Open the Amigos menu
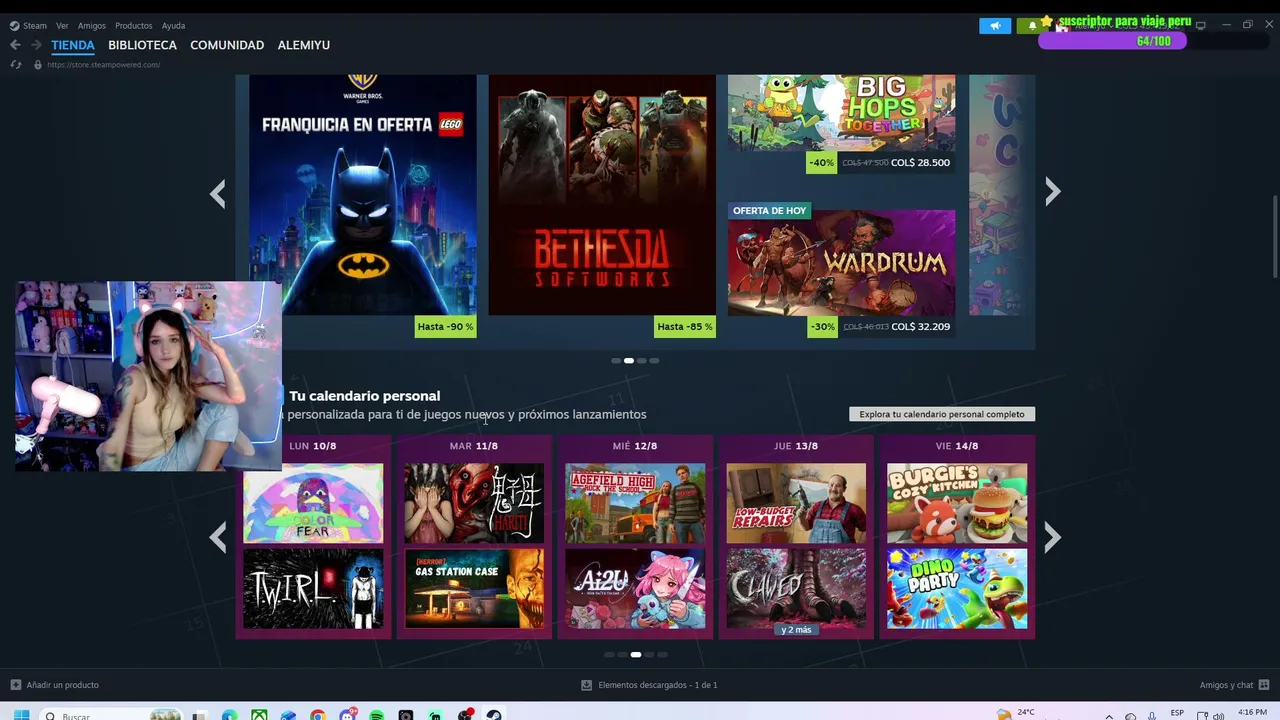 click(92, 26)
